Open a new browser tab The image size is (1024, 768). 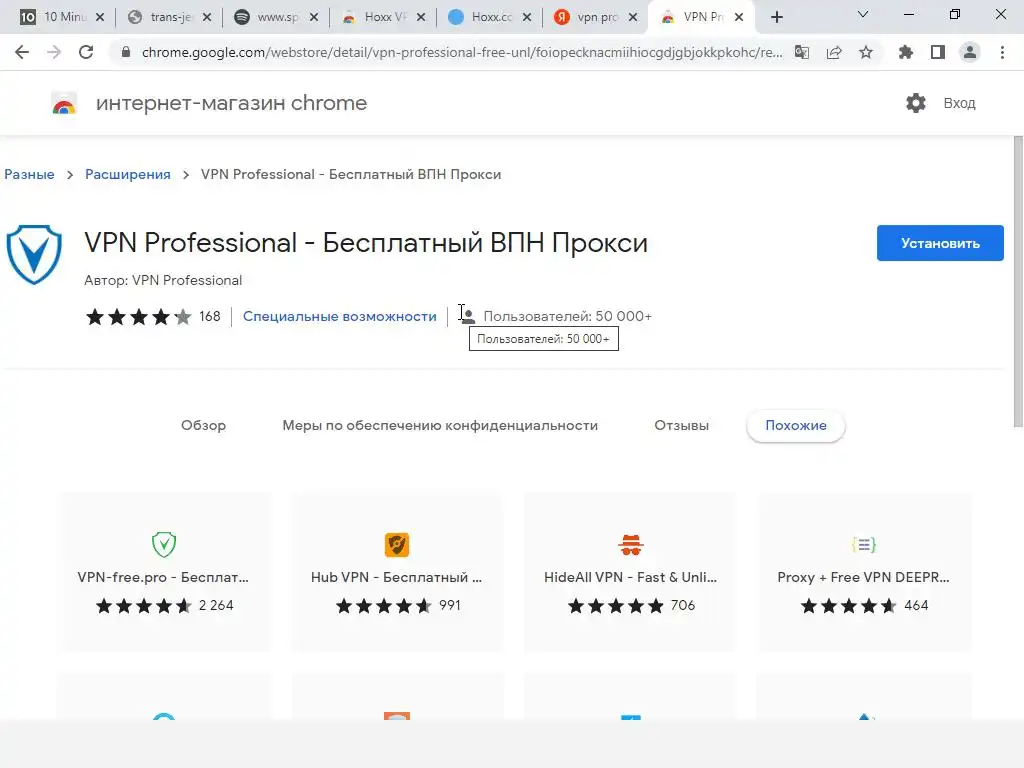776,17
